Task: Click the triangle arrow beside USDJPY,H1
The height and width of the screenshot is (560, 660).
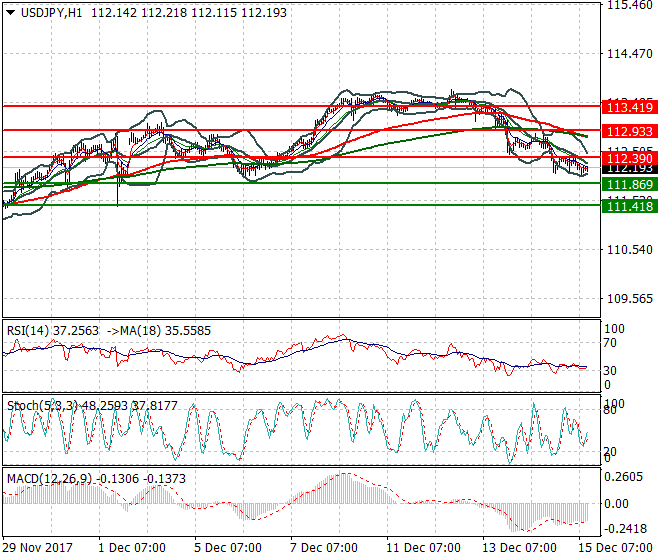Action: coord(11,13)
